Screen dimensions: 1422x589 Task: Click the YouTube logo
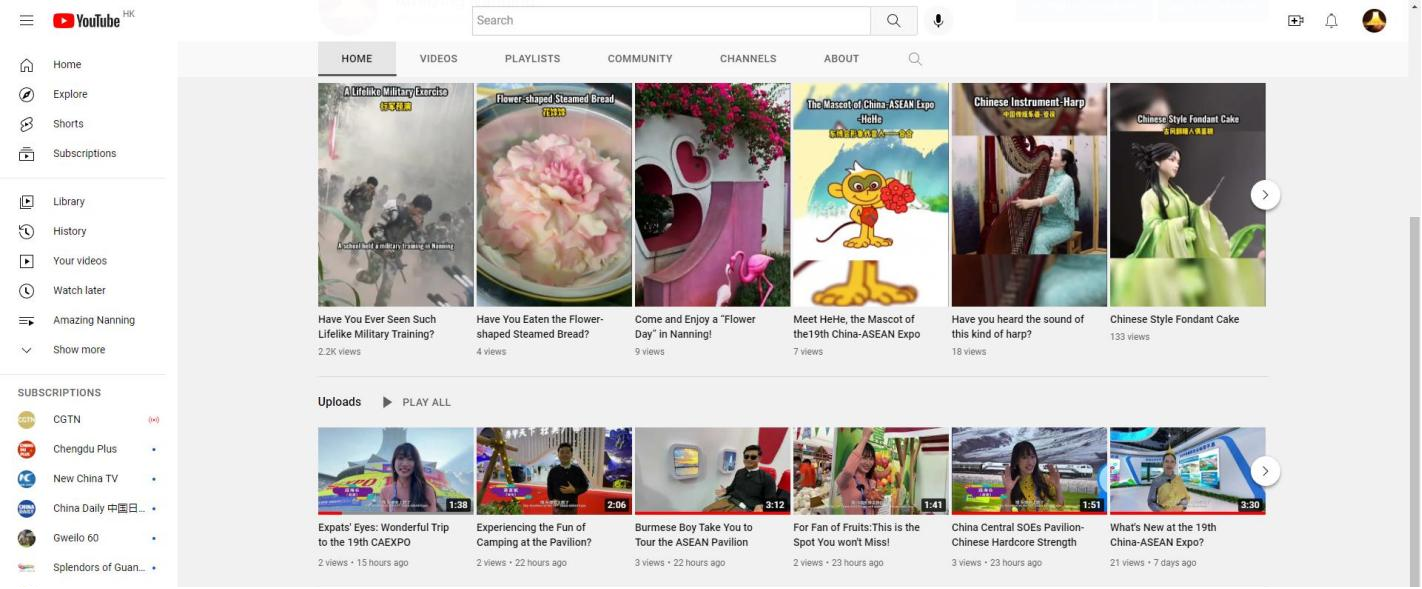[x=86, y=20]
